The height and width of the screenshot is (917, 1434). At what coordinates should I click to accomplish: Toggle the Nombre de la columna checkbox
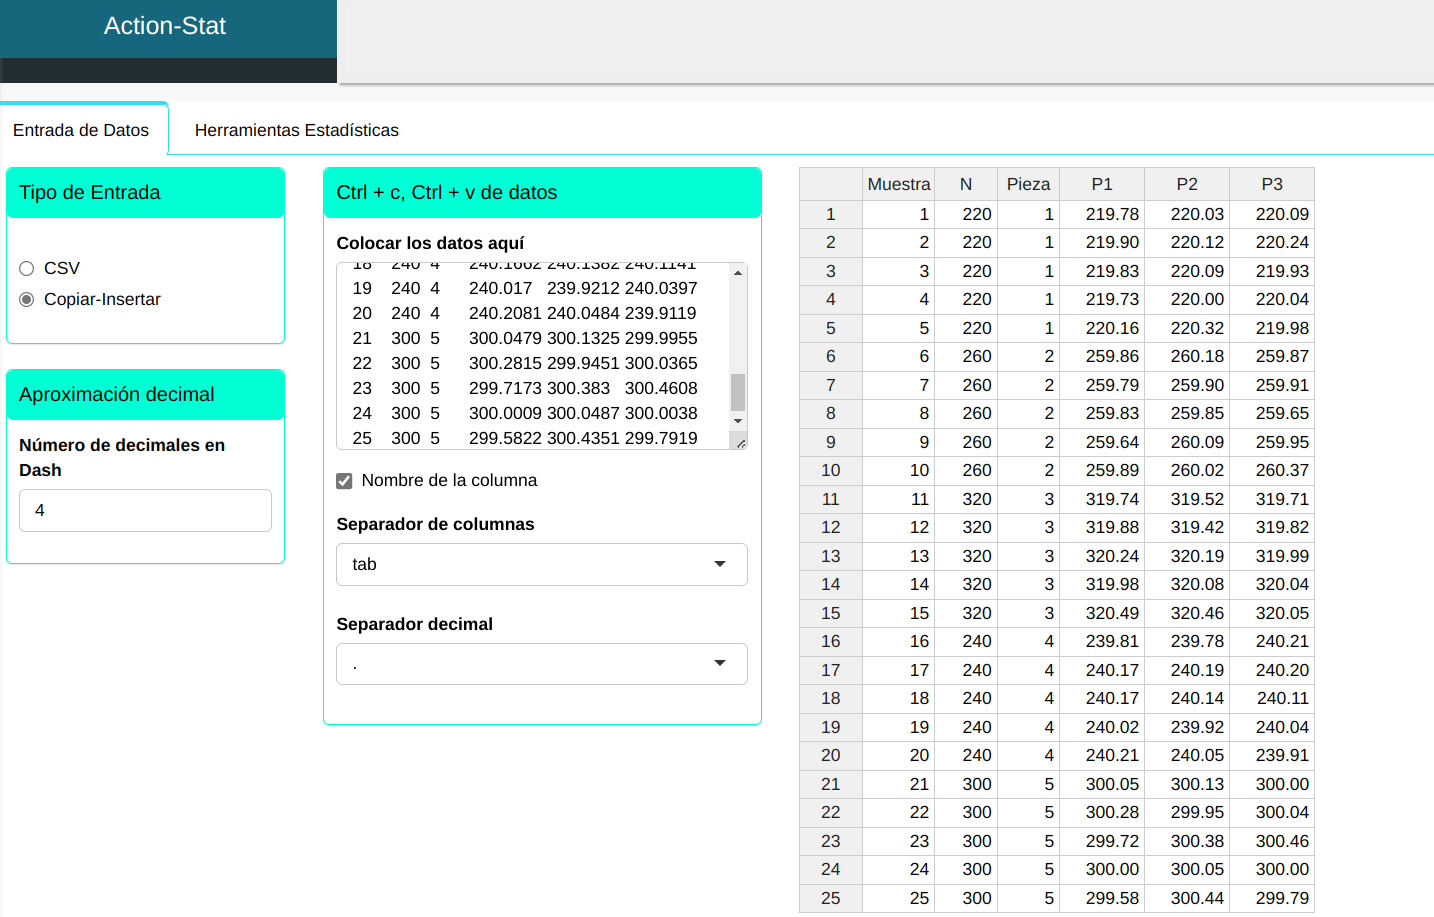tap(345, 481)
